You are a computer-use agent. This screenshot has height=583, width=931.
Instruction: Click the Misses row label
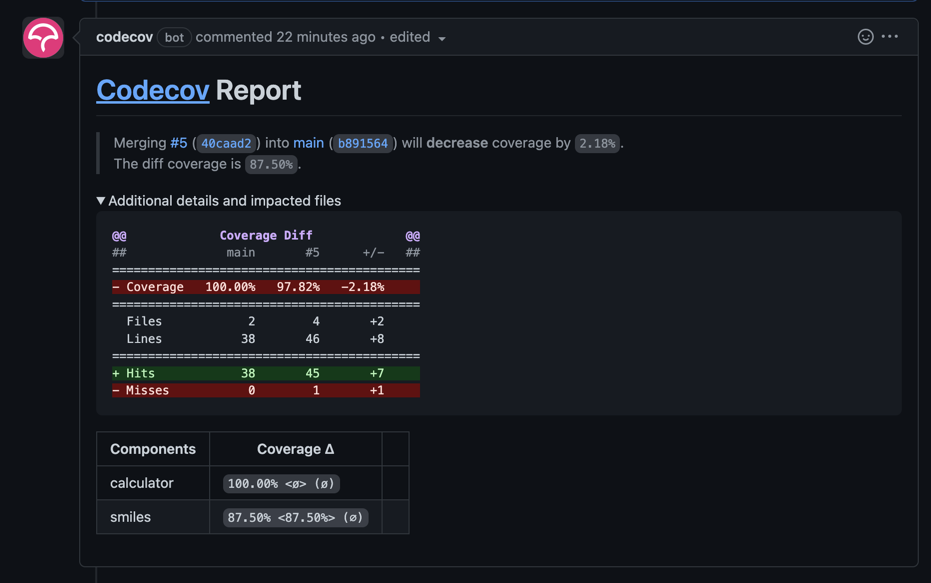point(147,390)
